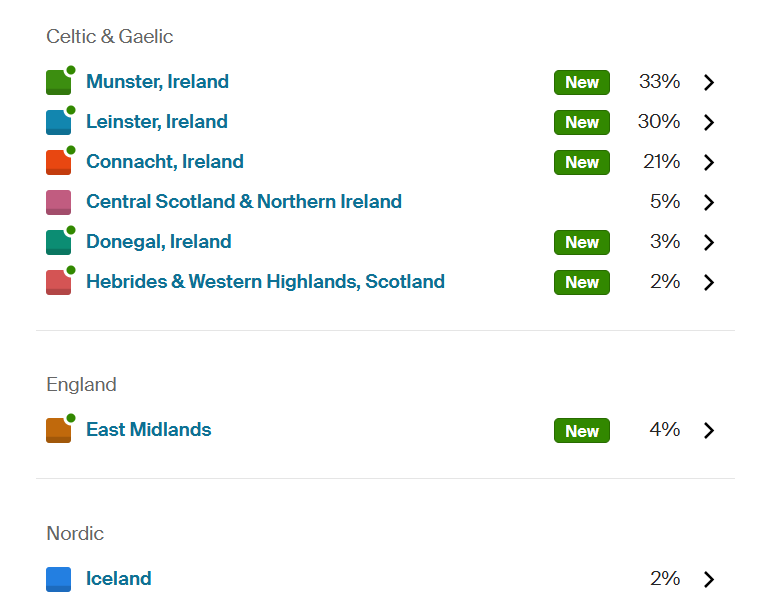
Task: Open the Iceland region link
Action: click(x=119, y=578)
